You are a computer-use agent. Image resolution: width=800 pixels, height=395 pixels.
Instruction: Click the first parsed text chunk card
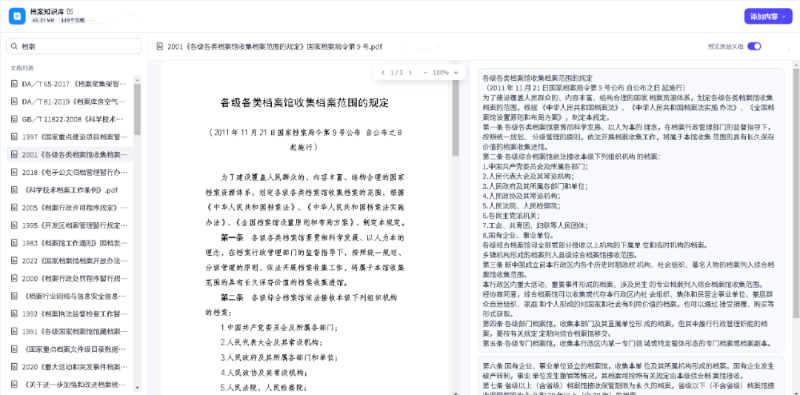point(631,210)
